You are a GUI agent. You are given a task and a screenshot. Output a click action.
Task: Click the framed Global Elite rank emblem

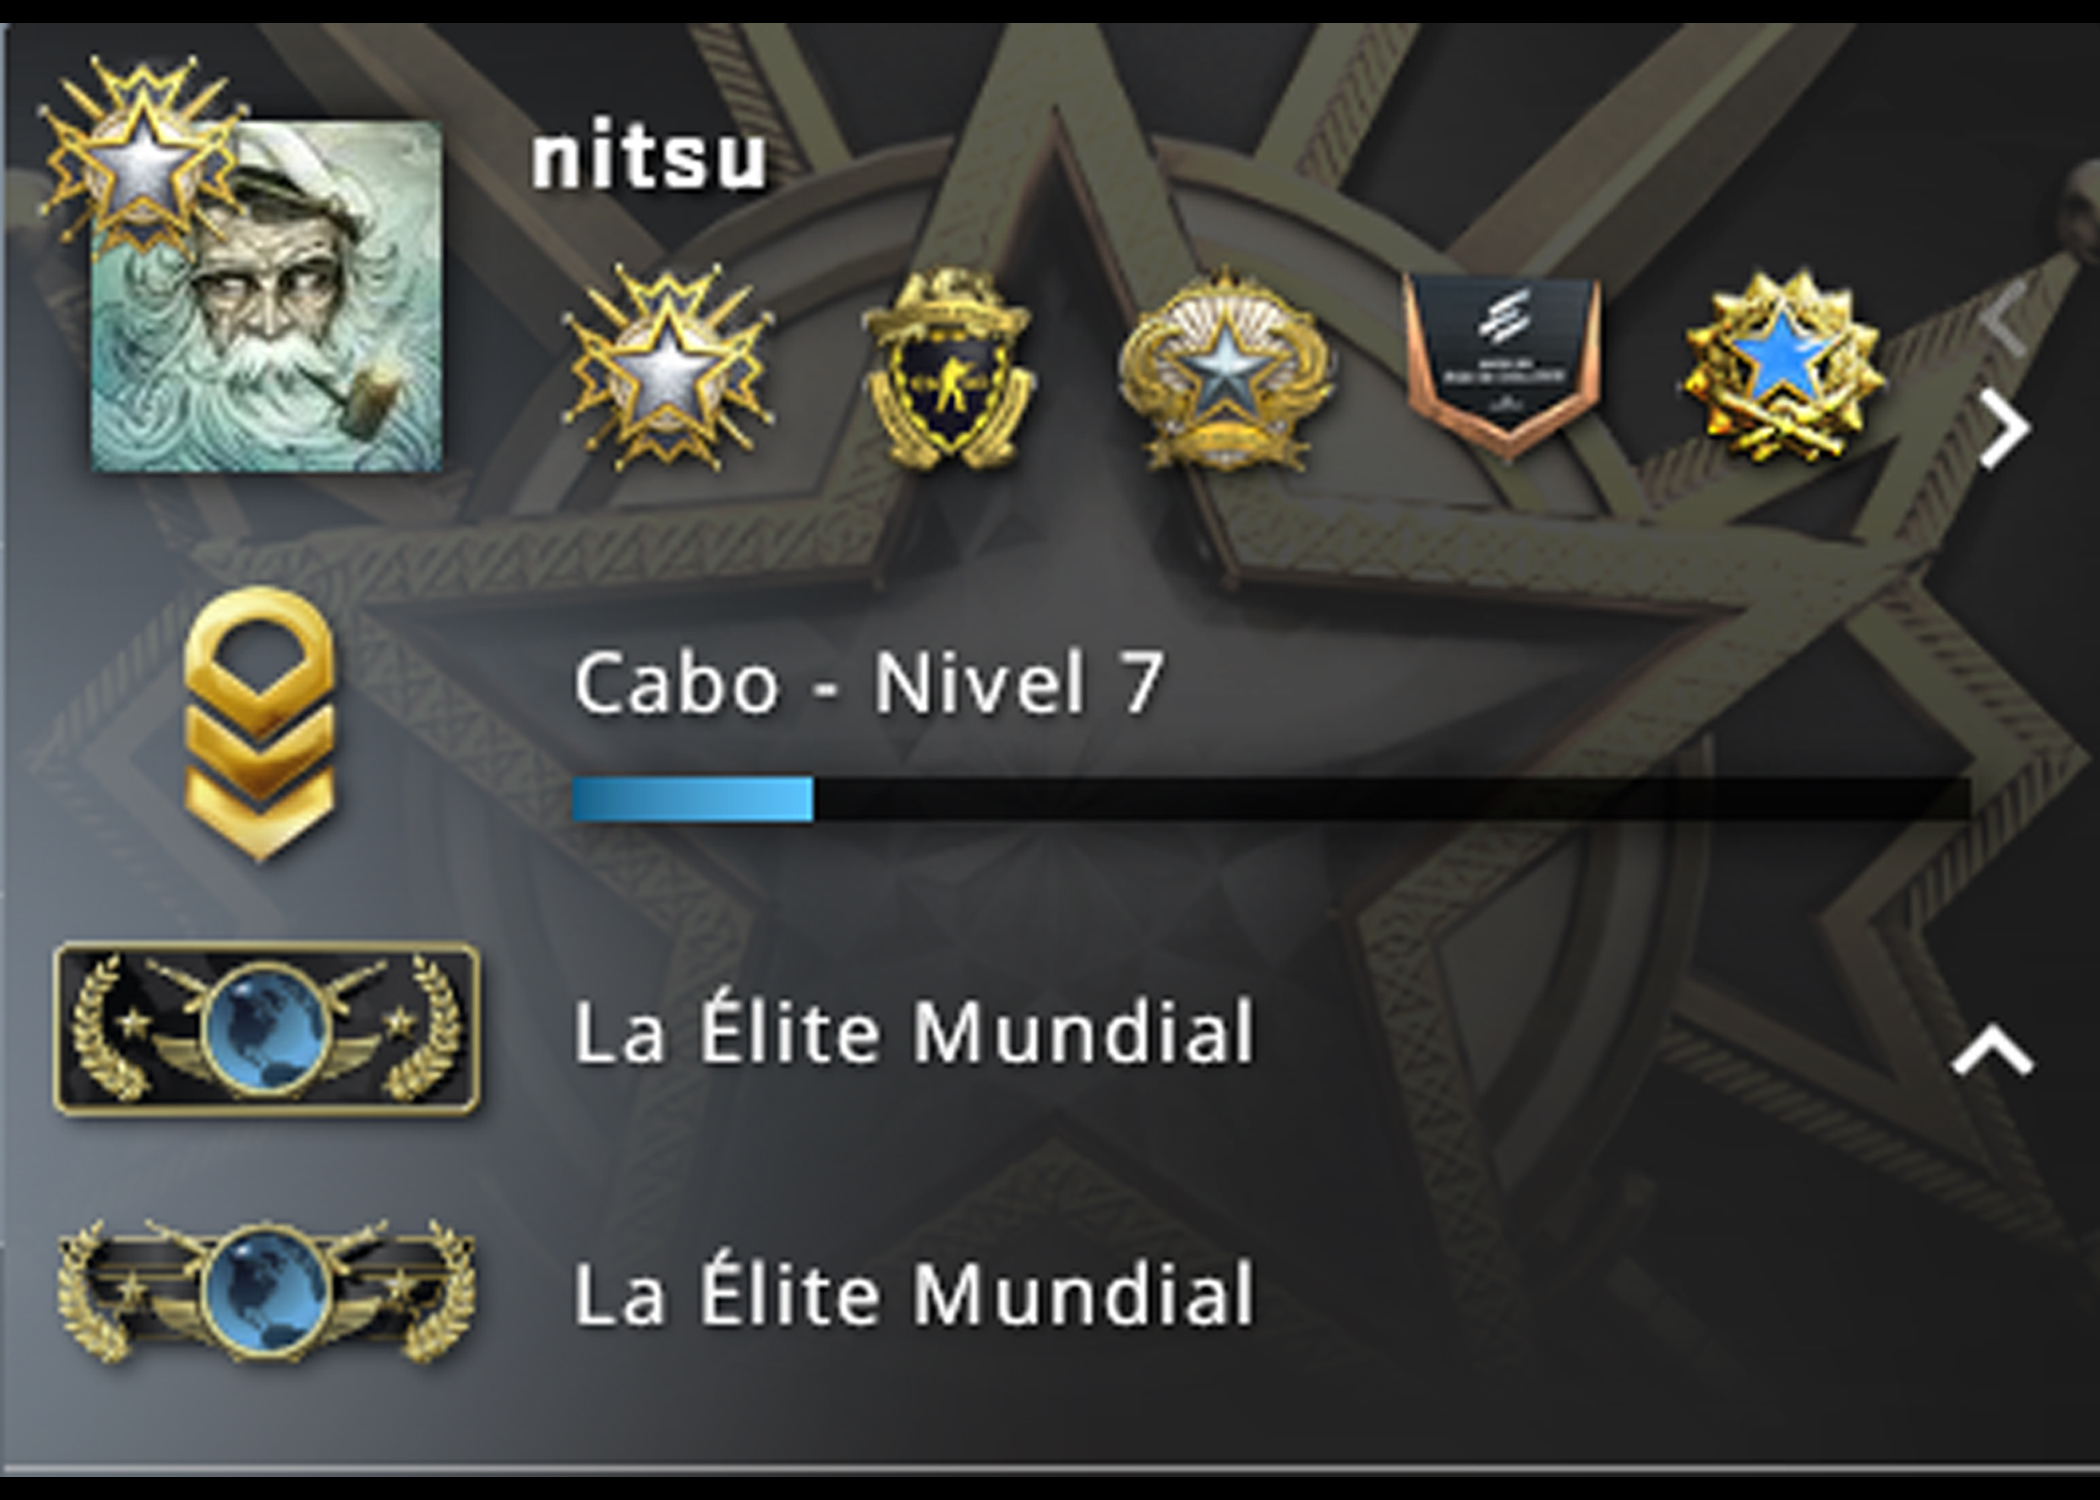pos(266,1028)
